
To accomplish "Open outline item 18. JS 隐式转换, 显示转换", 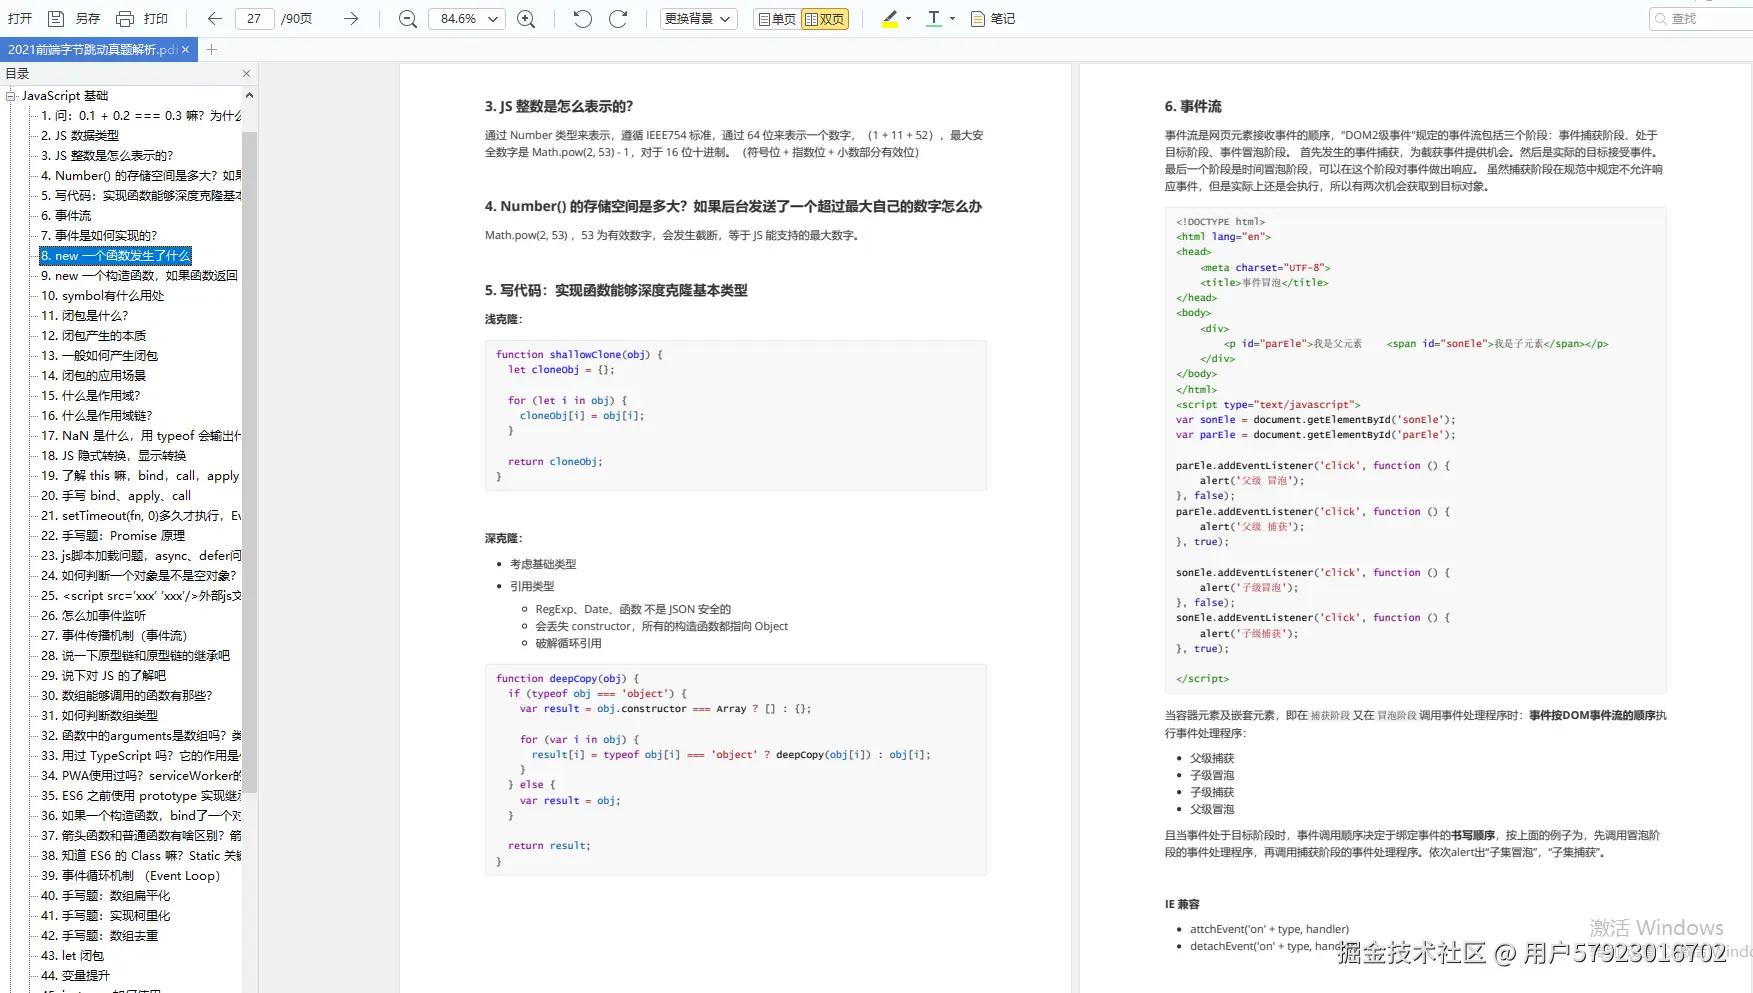I will point(113,455).
